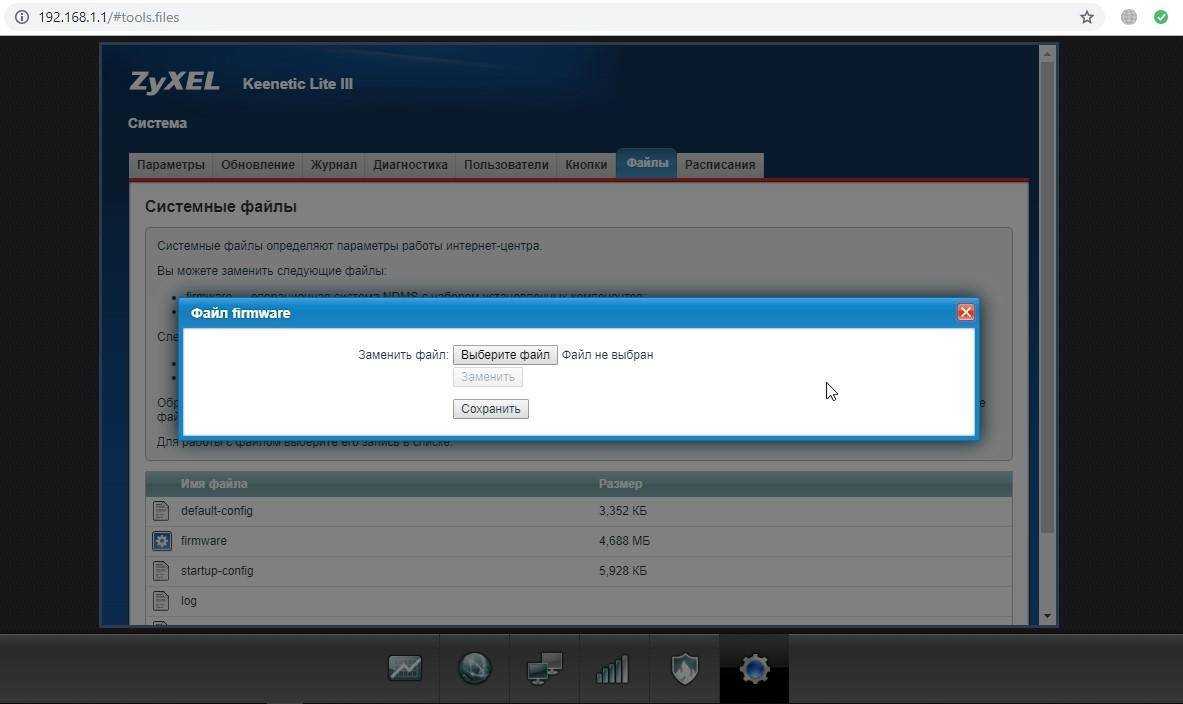Switch to the Параметры tab
The image size is (1183, 704).
pyautogui.click(x=171, y=165)
